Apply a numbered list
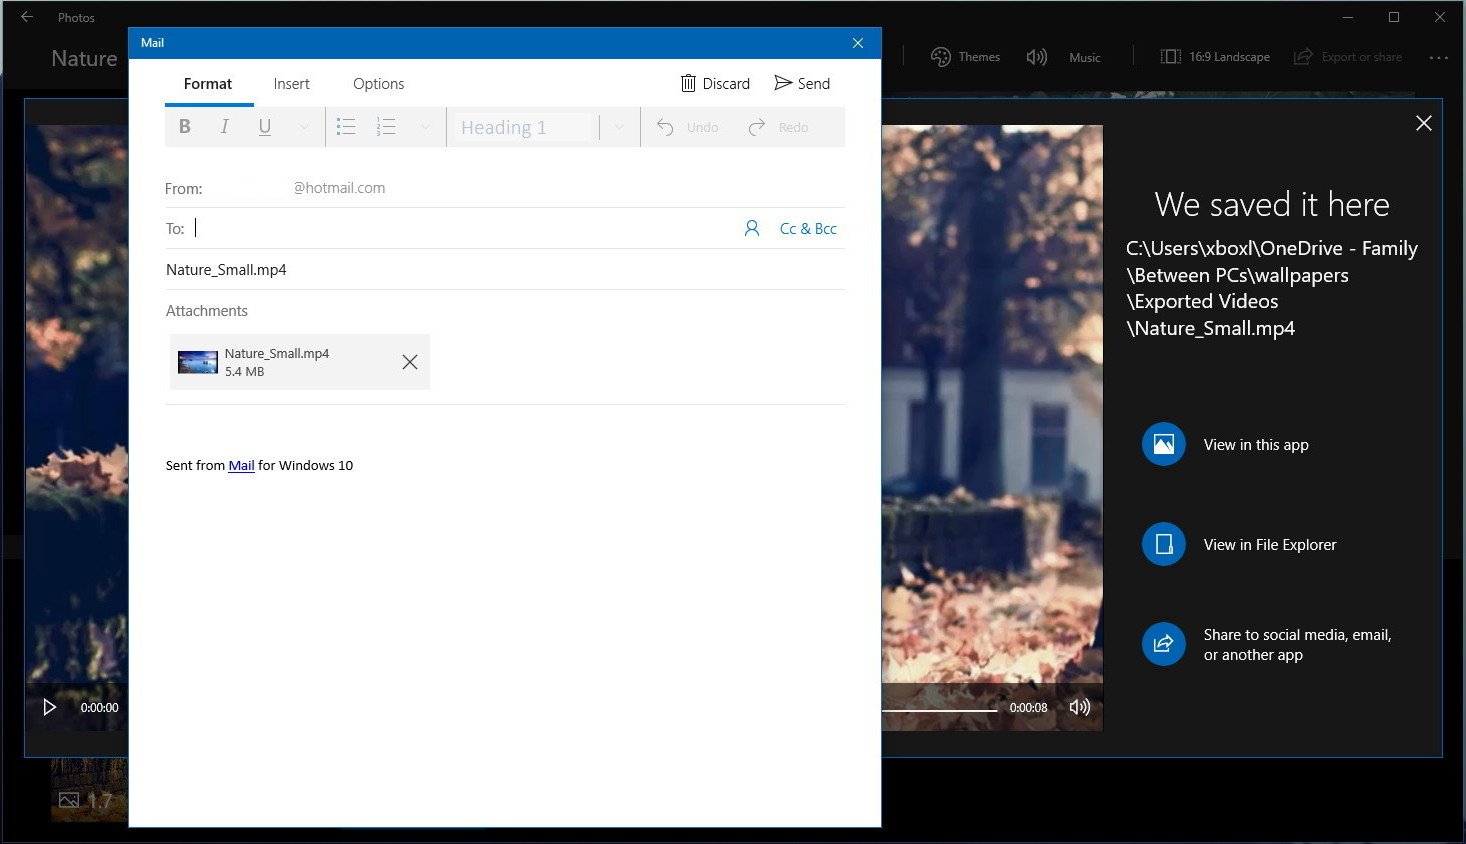Viewport: 1466px width, 844px height. coord(386,127)
